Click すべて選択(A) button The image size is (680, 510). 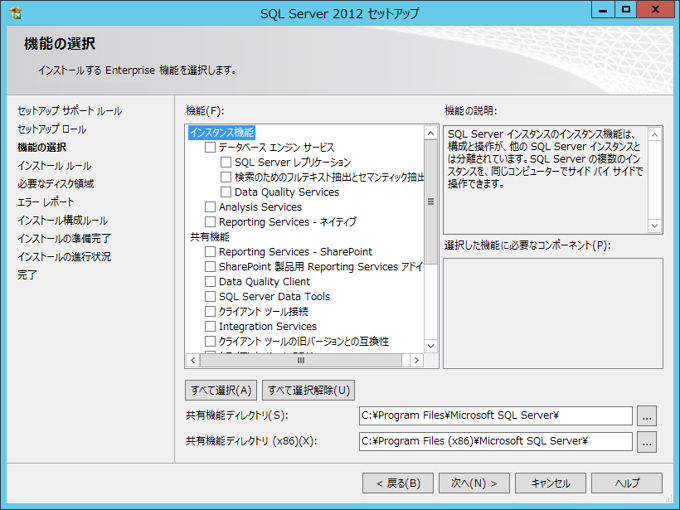click(x=221, y=390)
